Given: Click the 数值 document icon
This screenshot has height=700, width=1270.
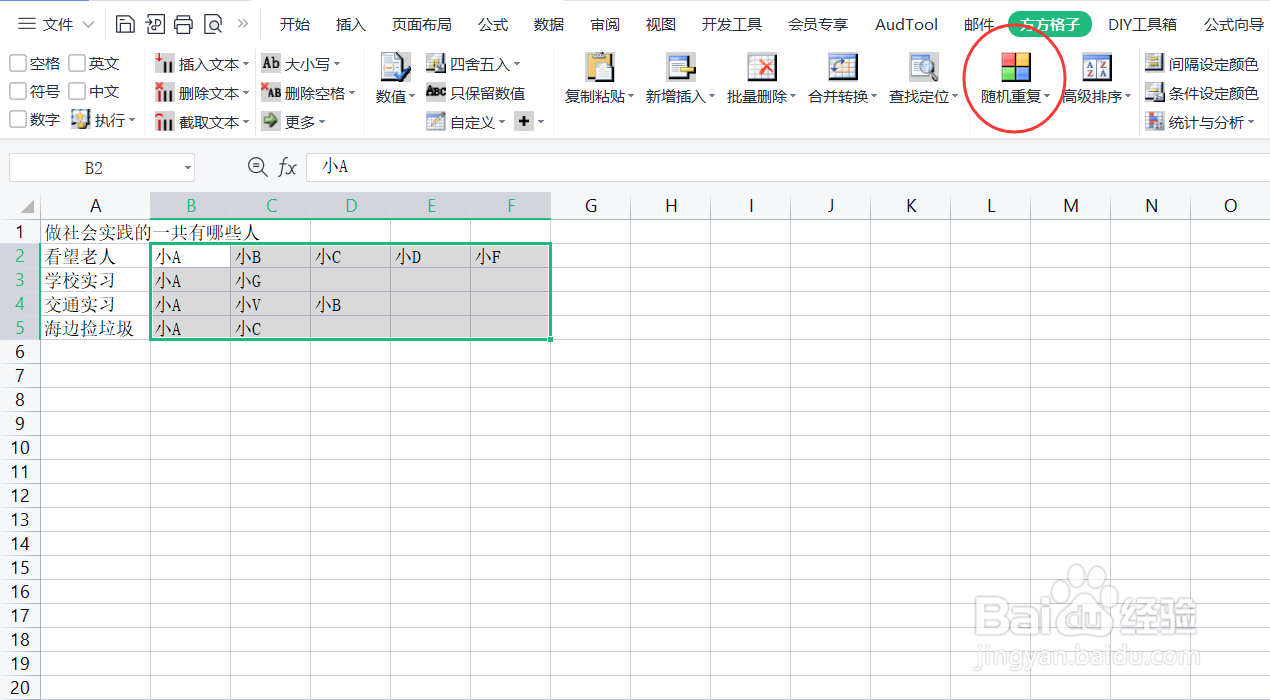Looking at the screenshot, I should [x=395, y=68].
